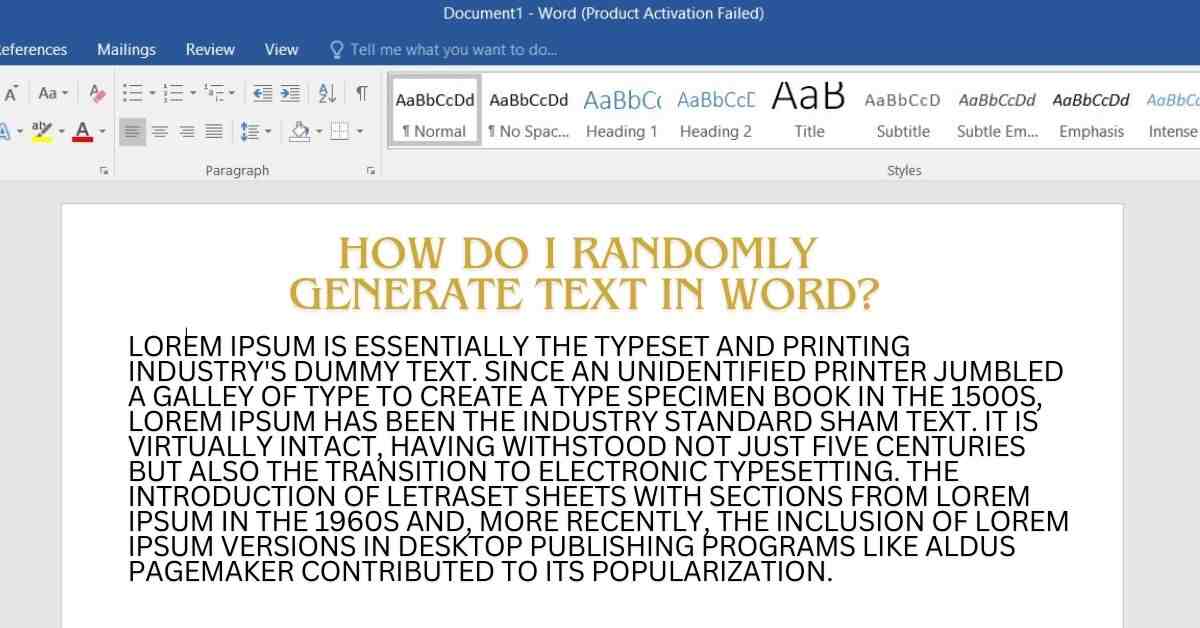Justify the paragraph text
1200x628 pixels.
214,131
